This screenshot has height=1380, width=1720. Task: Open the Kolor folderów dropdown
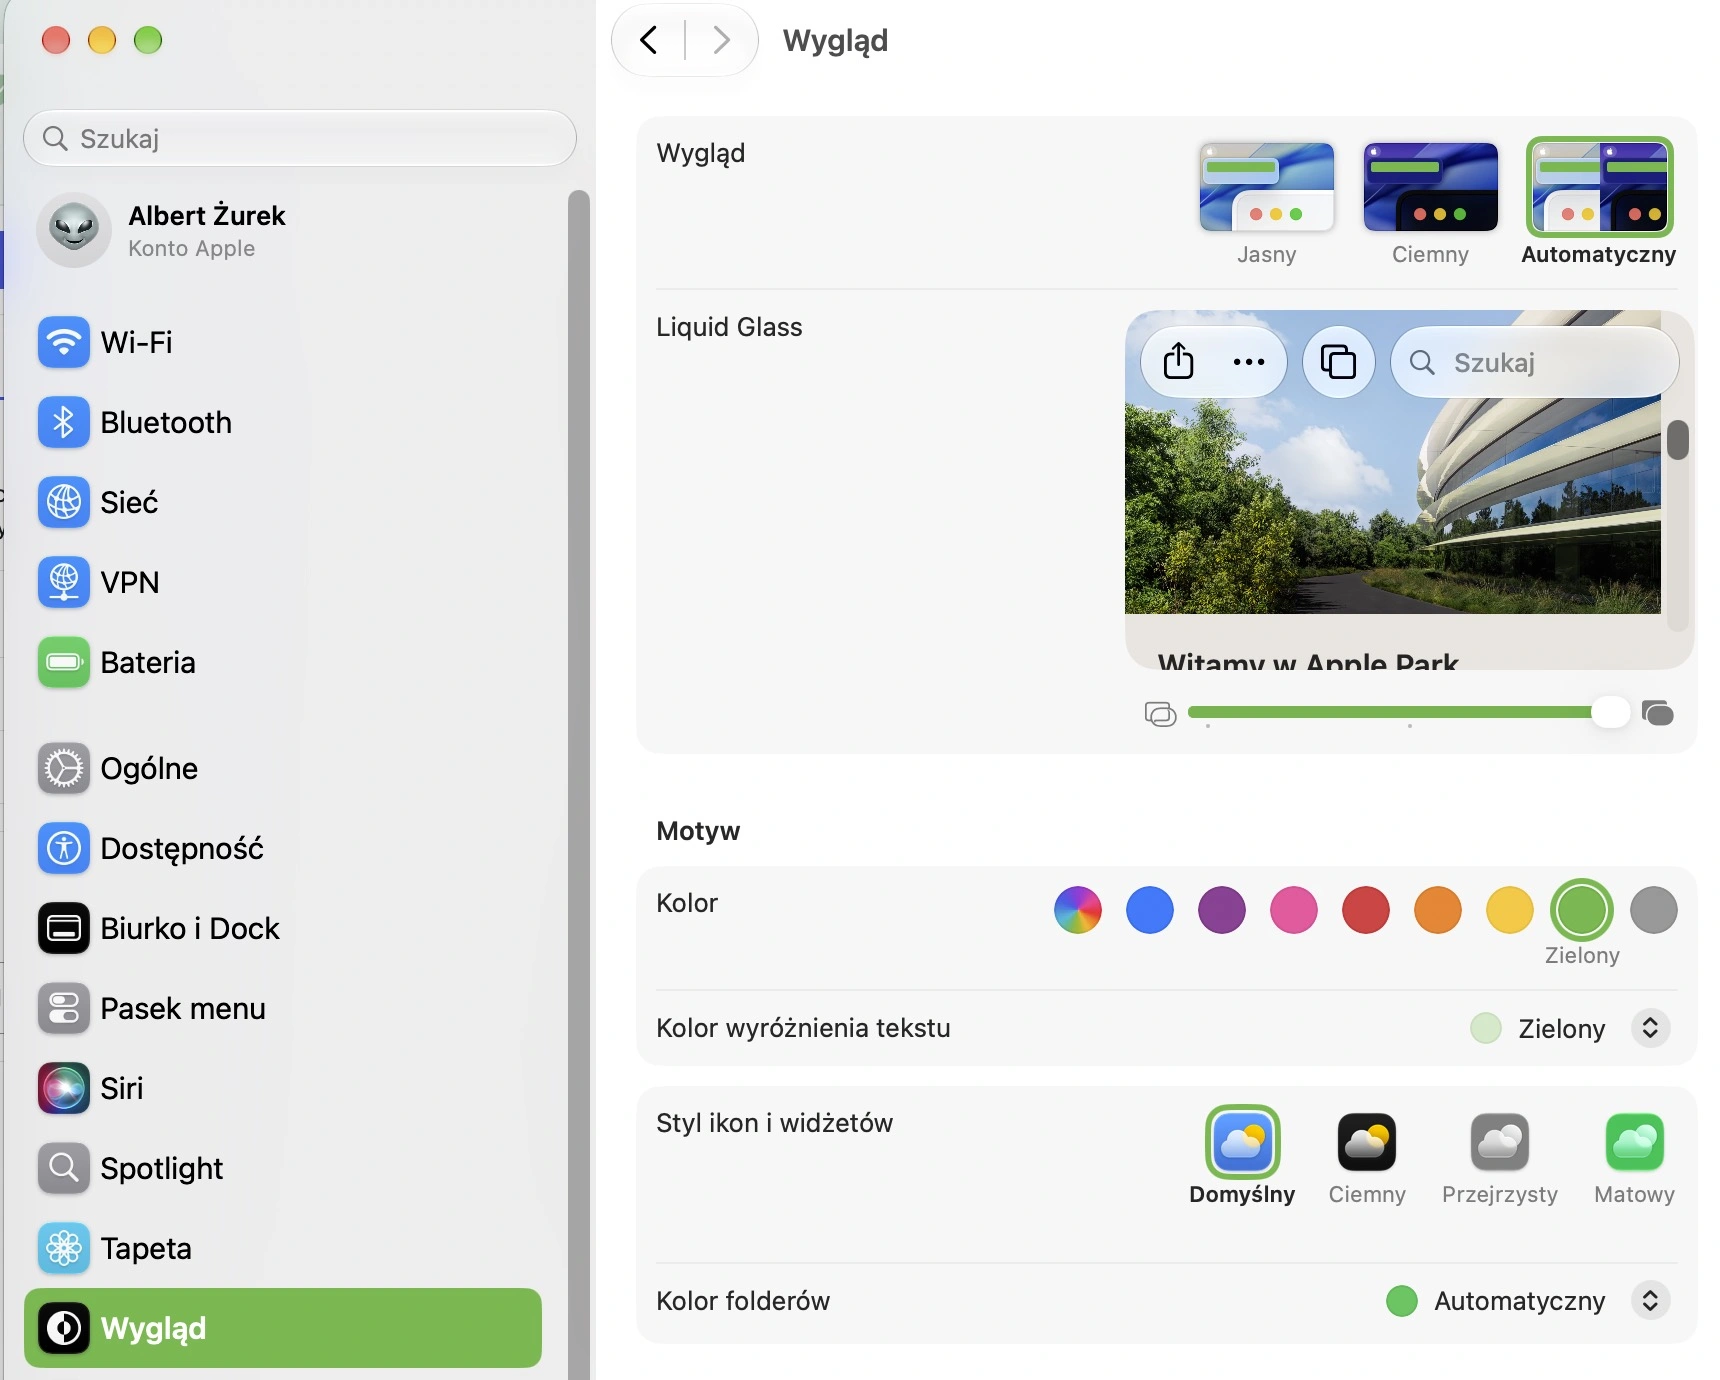pos(1650,1300)
